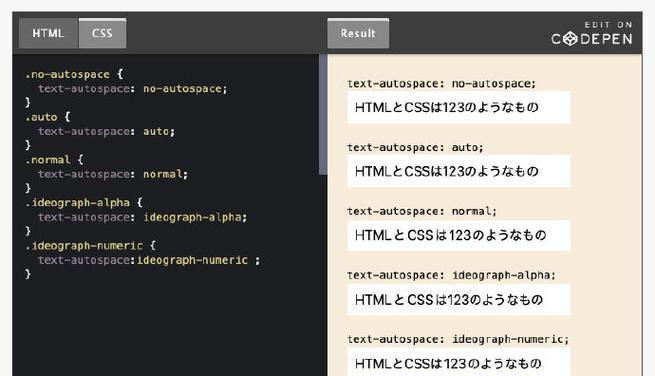The width and height of the screenshot is (655, 376).
Task: Click result label text-autospace: no-autospace;
Action: pyautogui.click(x=442, y=84)
